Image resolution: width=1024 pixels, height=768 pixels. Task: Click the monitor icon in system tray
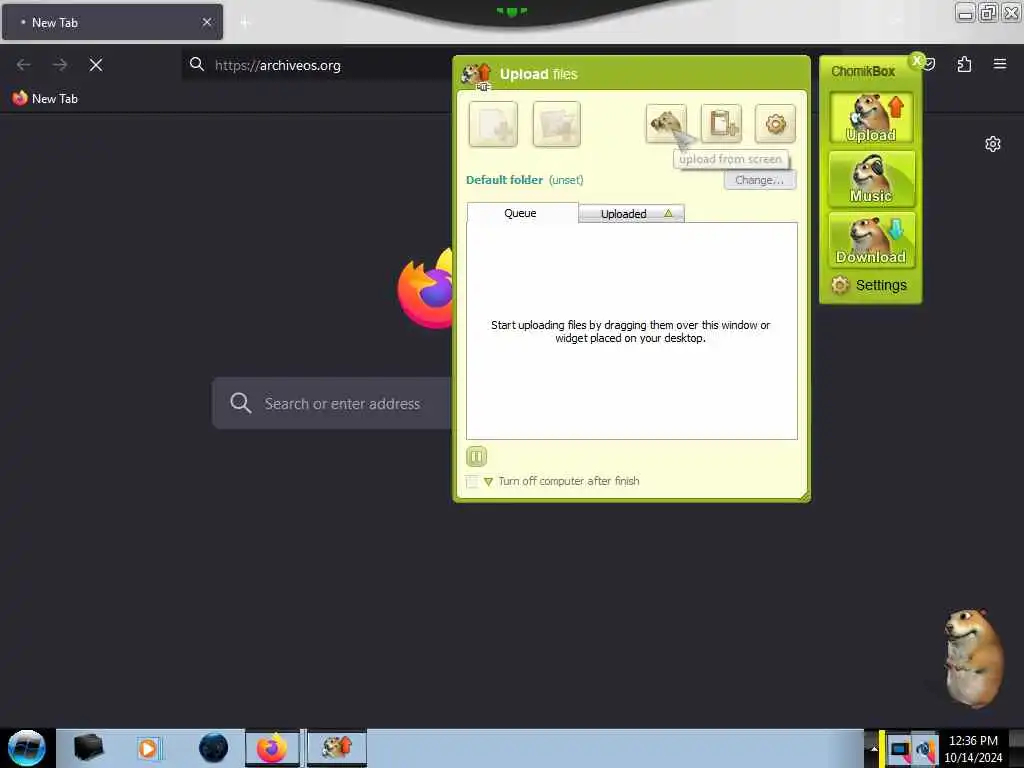(899, 750)
